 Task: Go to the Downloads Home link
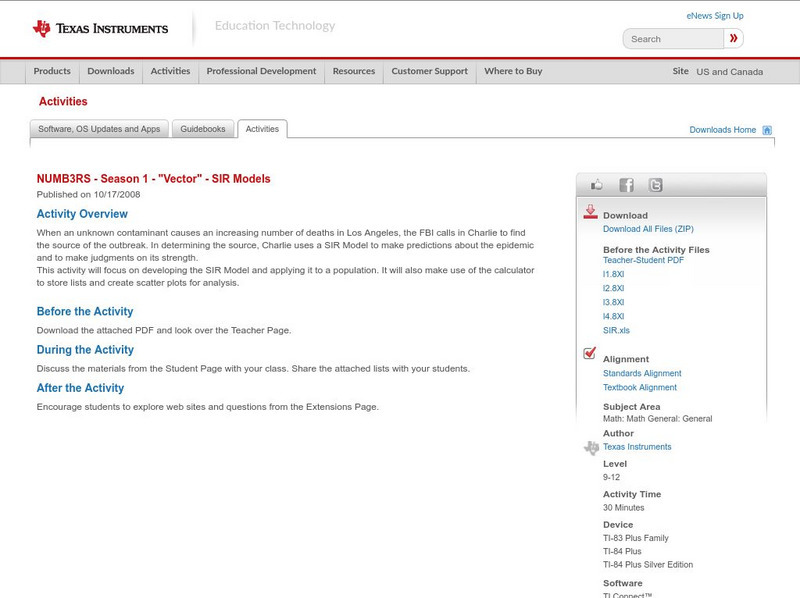pyautogui.click(x=722, y=130)
